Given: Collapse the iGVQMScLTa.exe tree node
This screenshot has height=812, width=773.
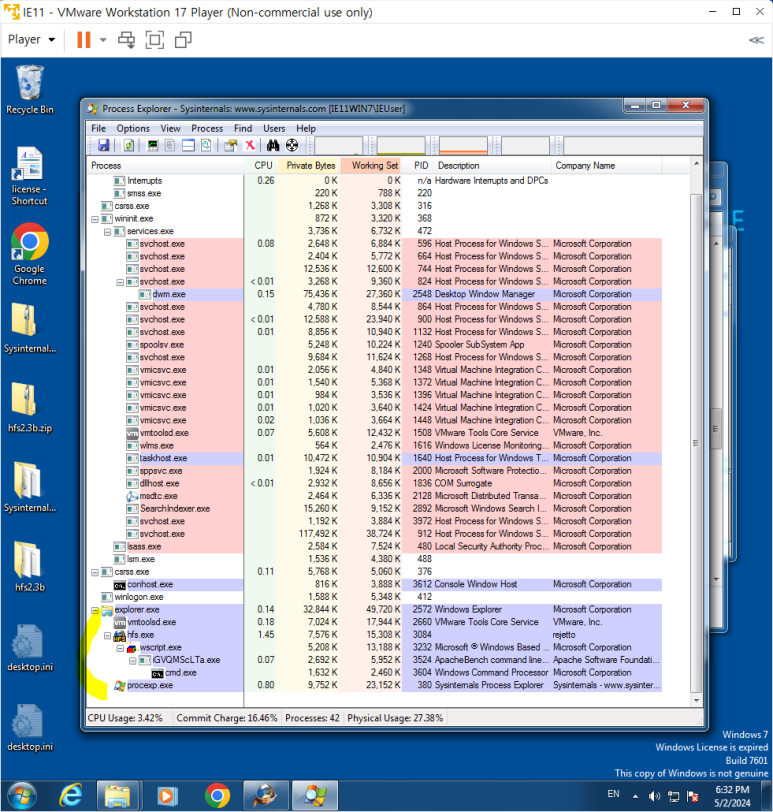Looking at the screenshot, I should 133,661.
